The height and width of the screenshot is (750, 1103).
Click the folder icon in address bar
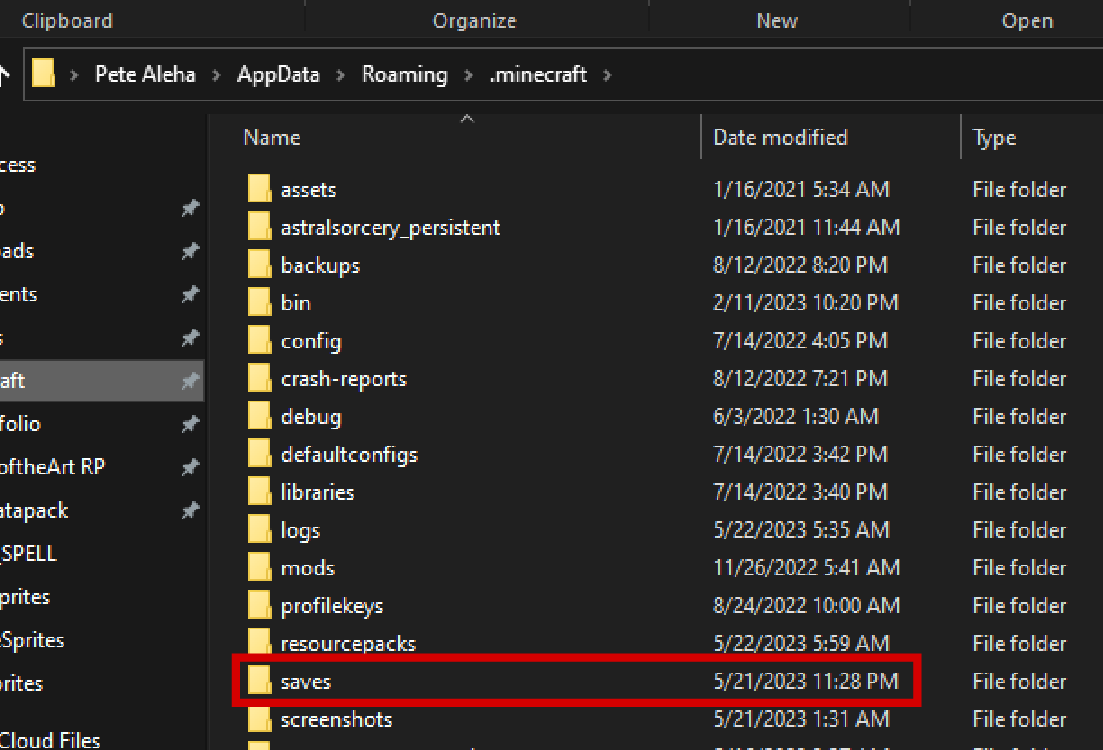[x=44, y=73]
